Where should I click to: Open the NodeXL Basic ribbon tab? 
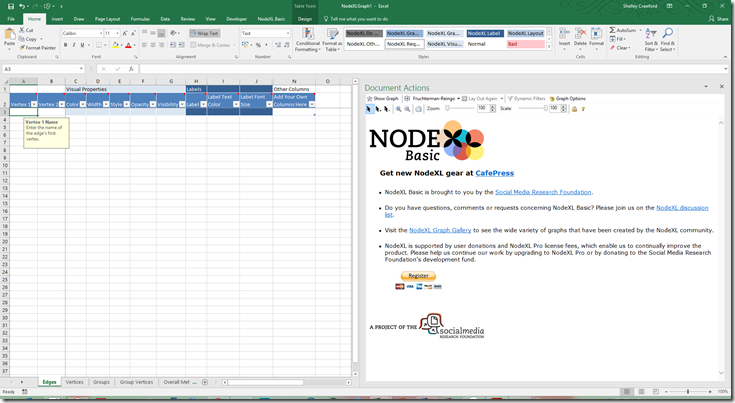pyautogui.click(x=271, y=19)
